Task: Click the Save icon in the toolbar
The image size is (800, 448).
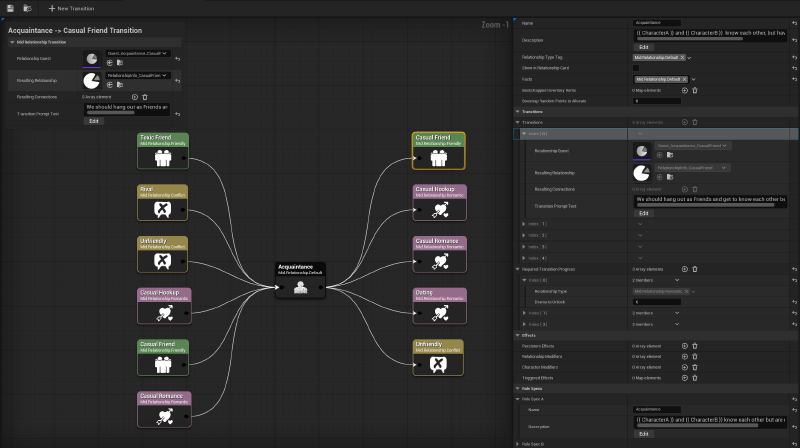Action: (x=10, y=8)
